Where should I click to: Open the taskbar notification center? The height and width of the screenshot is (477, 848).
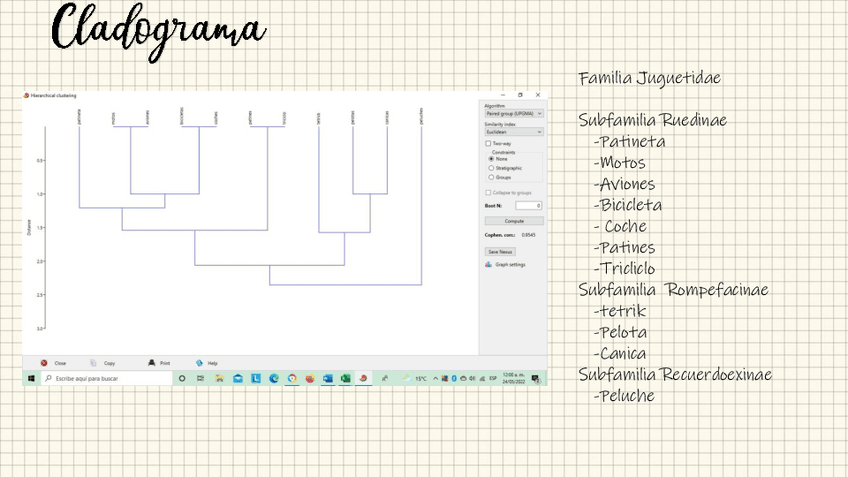[x=536, y=379]
